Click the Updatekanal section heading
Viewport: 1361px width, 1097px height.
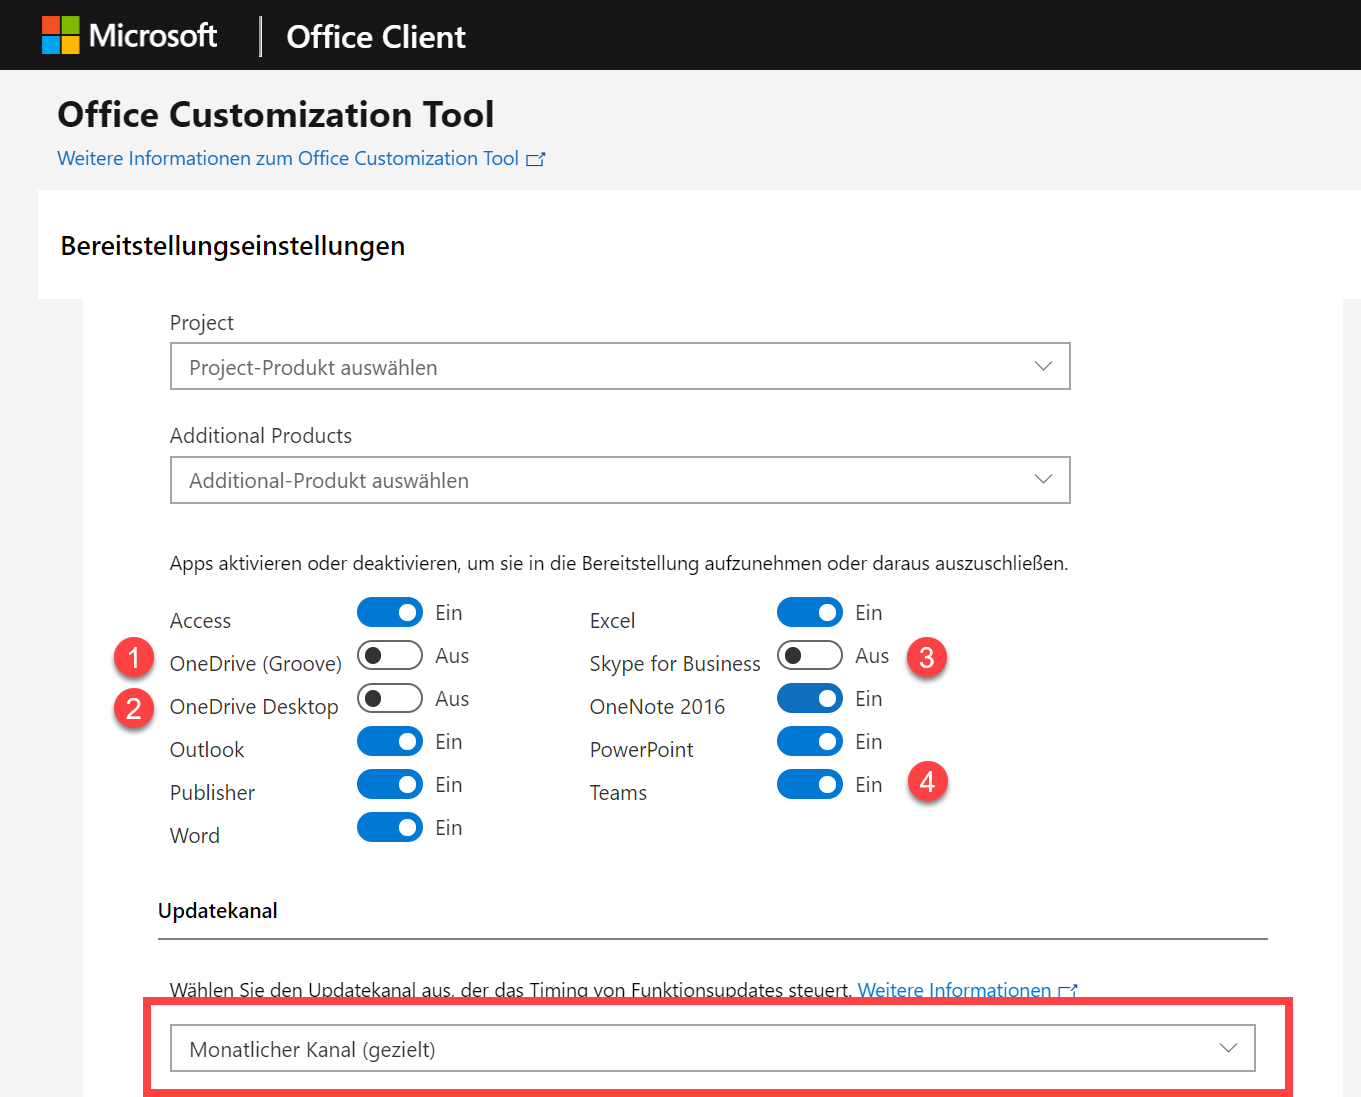[218, 911]
